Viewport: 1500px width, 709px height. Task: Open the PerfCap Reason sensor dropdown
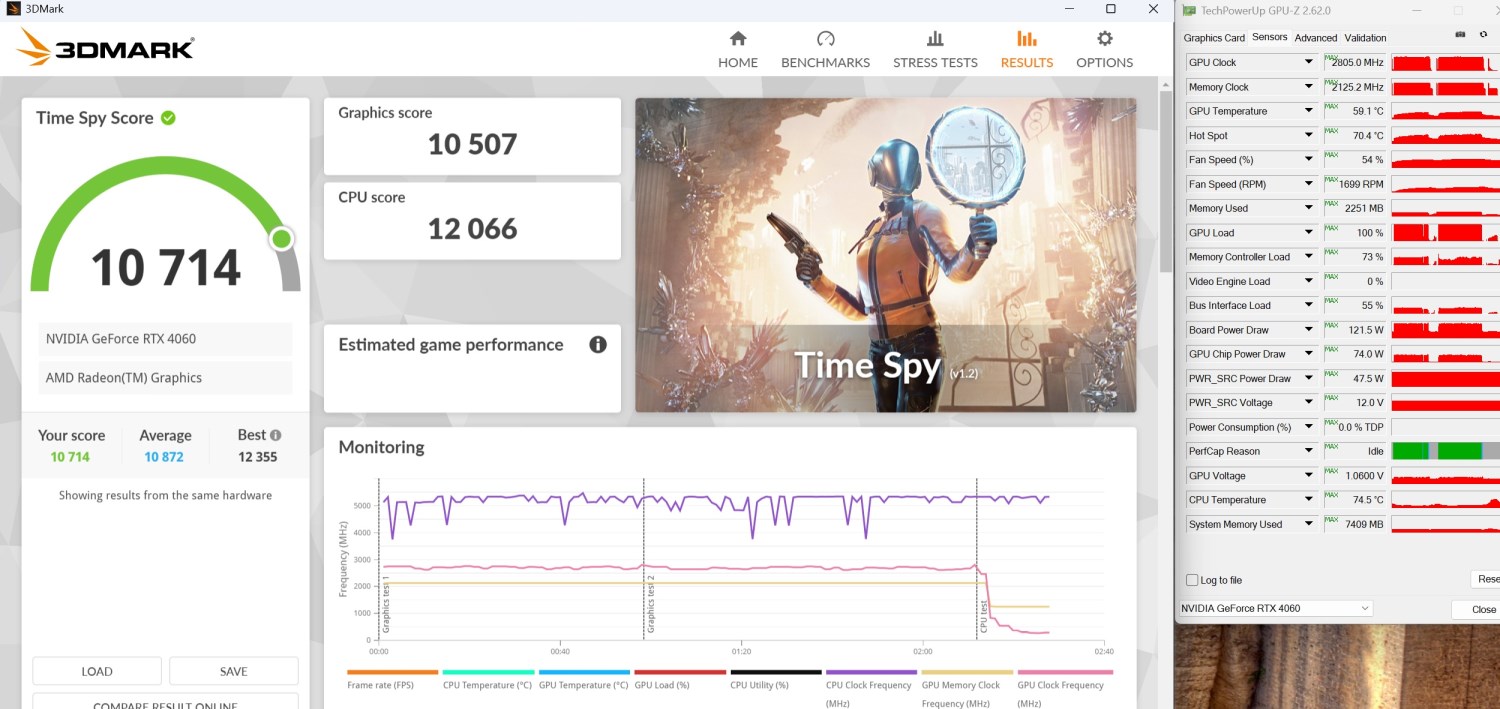[x=1308, y=451]
